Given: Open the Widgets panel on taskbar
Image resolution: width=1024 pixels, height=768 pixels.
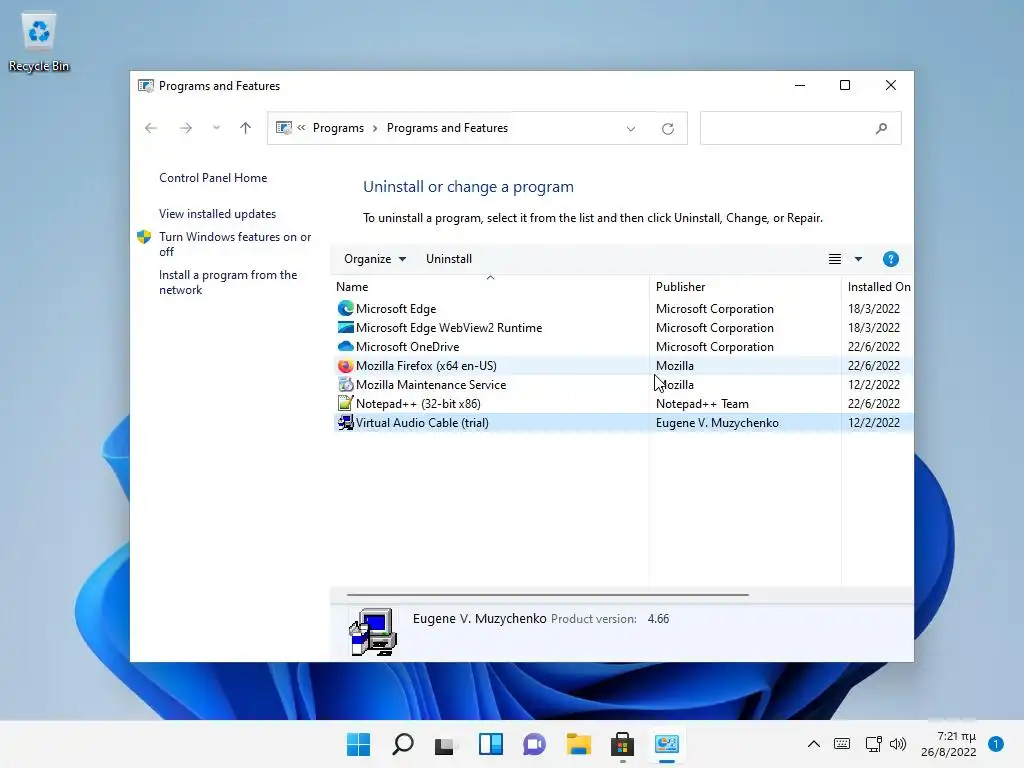Looking at the screenshot, I should coord(490,744).
